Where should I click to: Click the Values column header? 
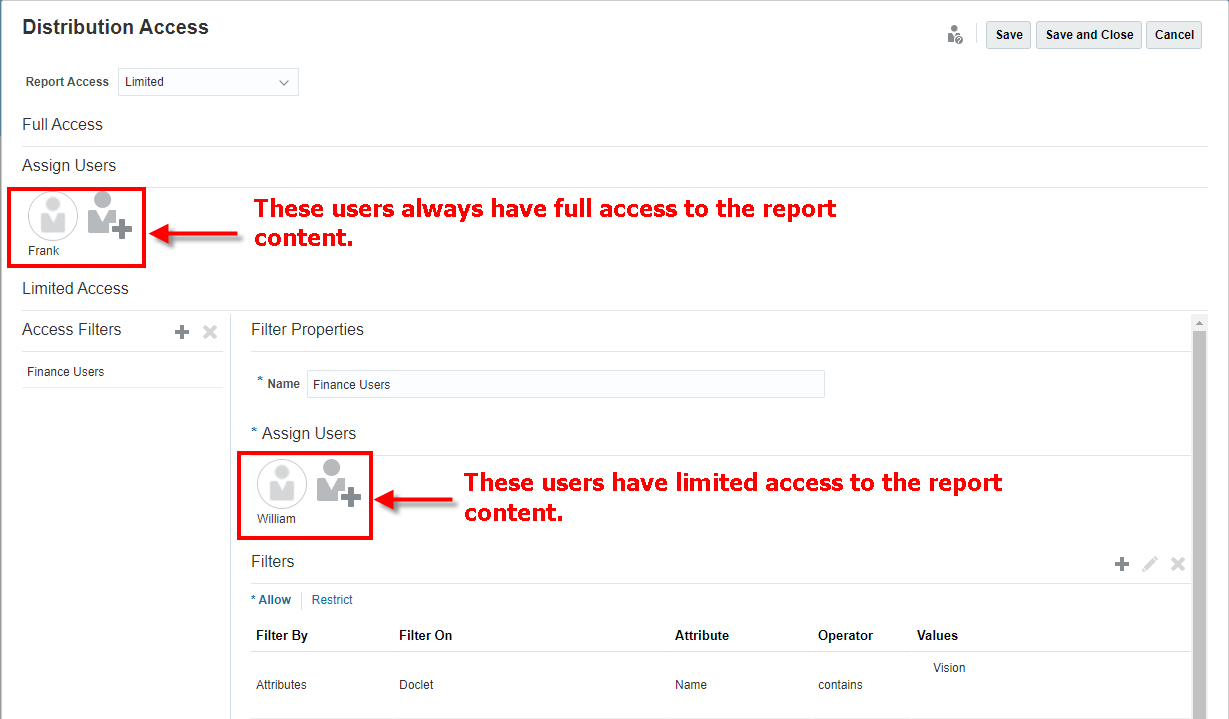[x=937, y=636]
